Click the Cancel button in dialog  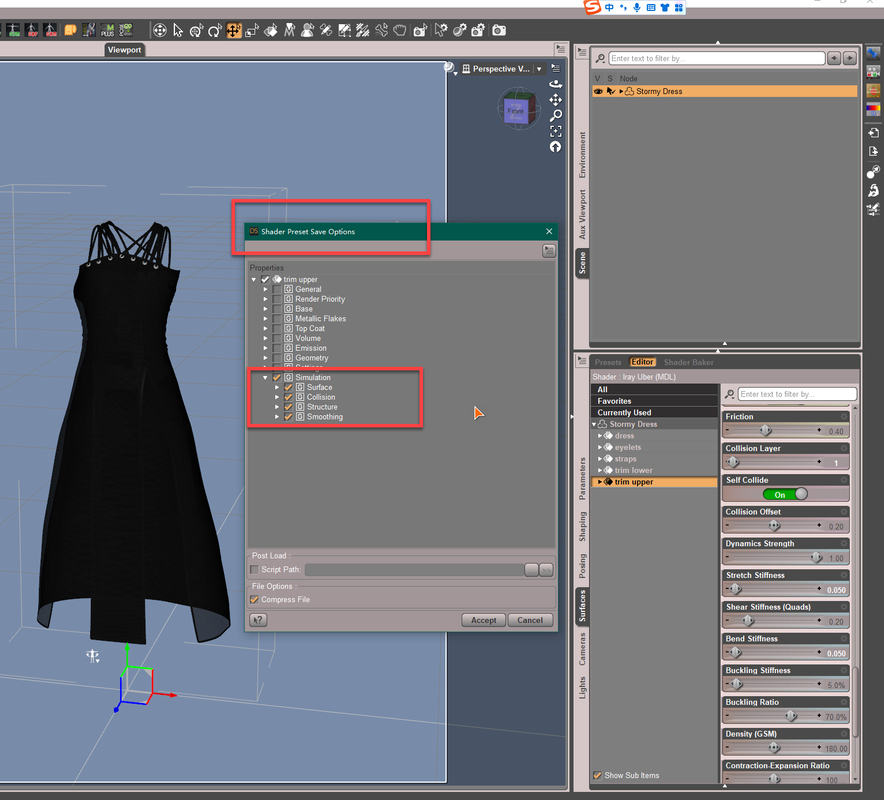click(530, 620)
